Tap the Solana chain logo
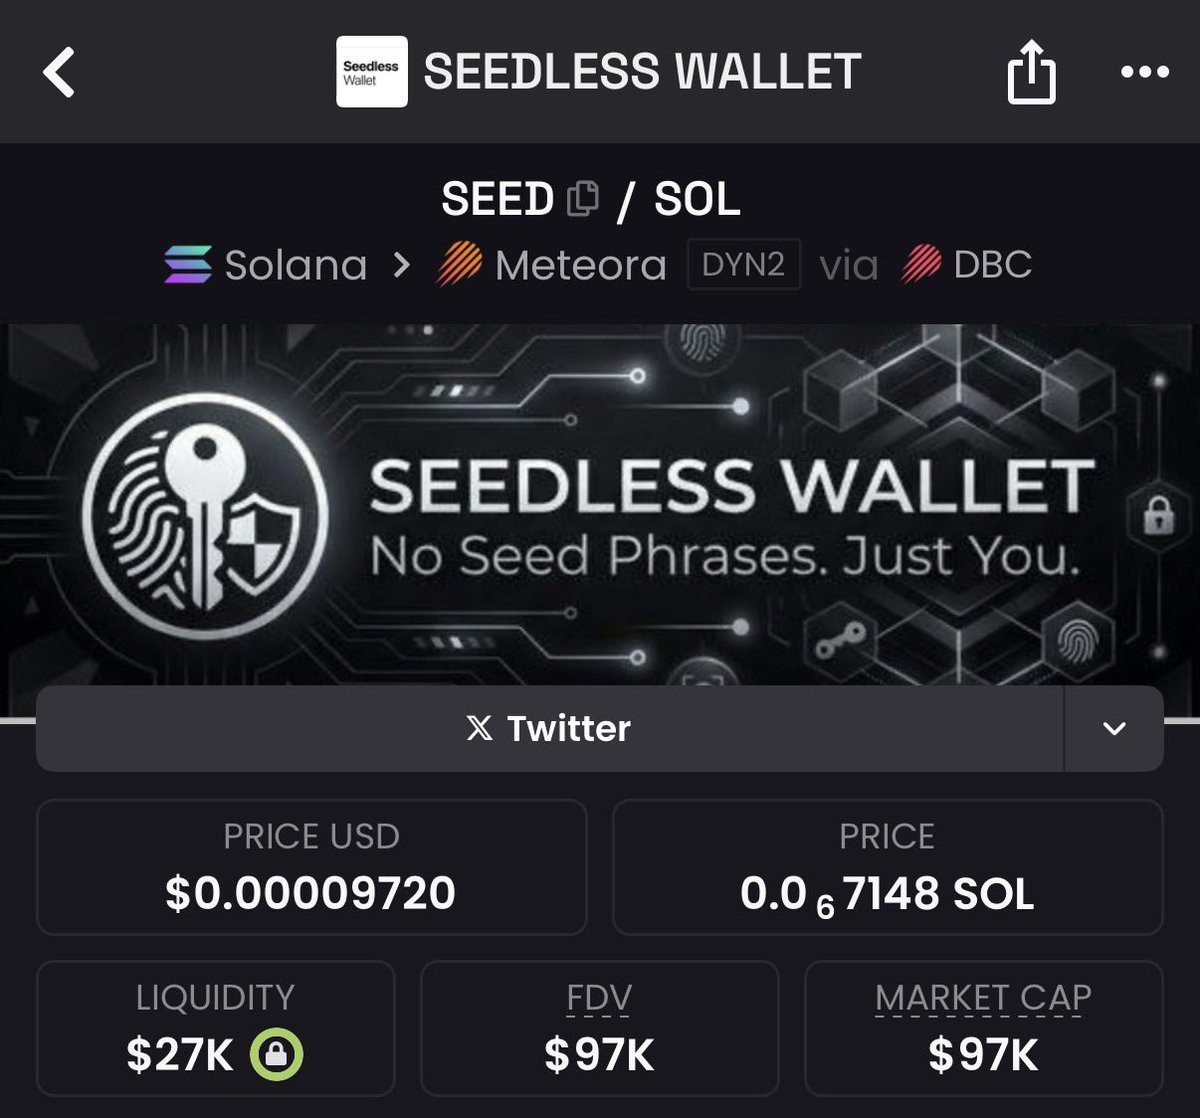 tap(188, 265)
